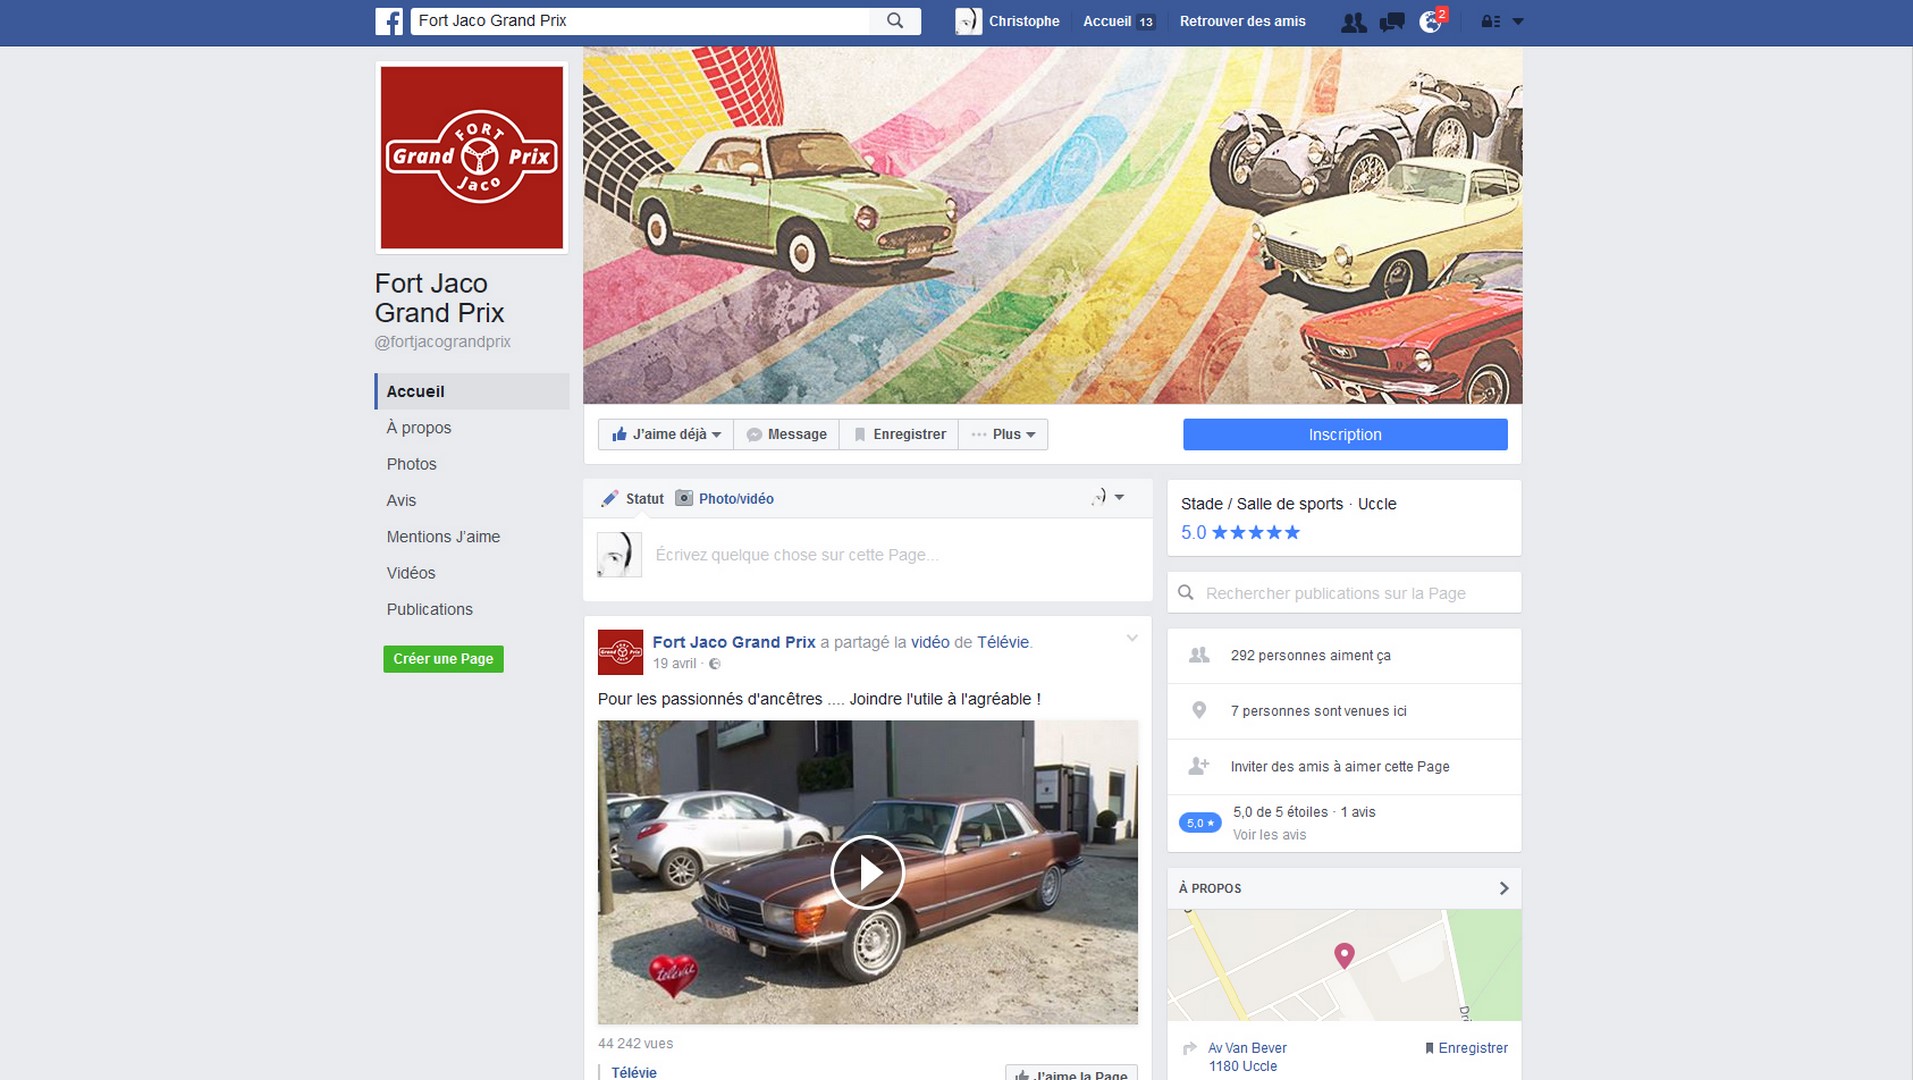Click the people icon beside likes count
The image size is (1913, 1080).
1198,655
